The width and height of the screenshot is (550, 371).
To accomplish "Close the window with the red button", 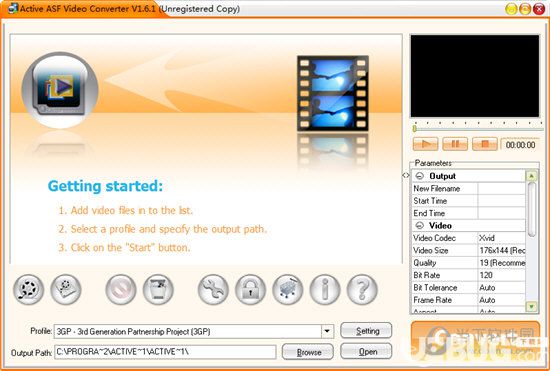I will 539,9.
